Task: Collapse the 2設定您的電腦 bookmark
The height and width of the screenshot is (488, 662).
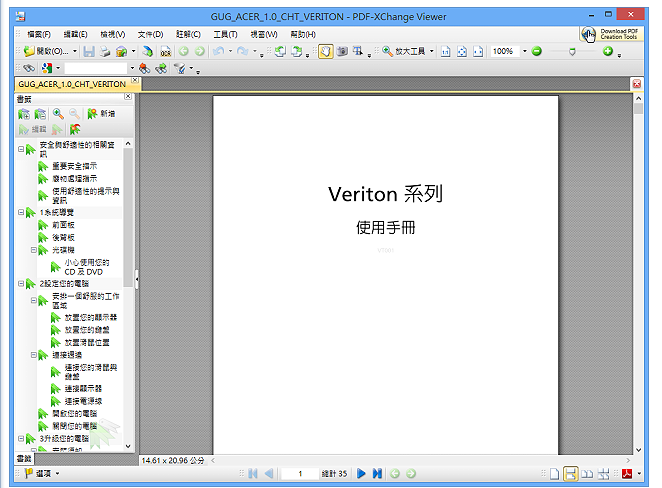Action: click(x=21, y=284)
